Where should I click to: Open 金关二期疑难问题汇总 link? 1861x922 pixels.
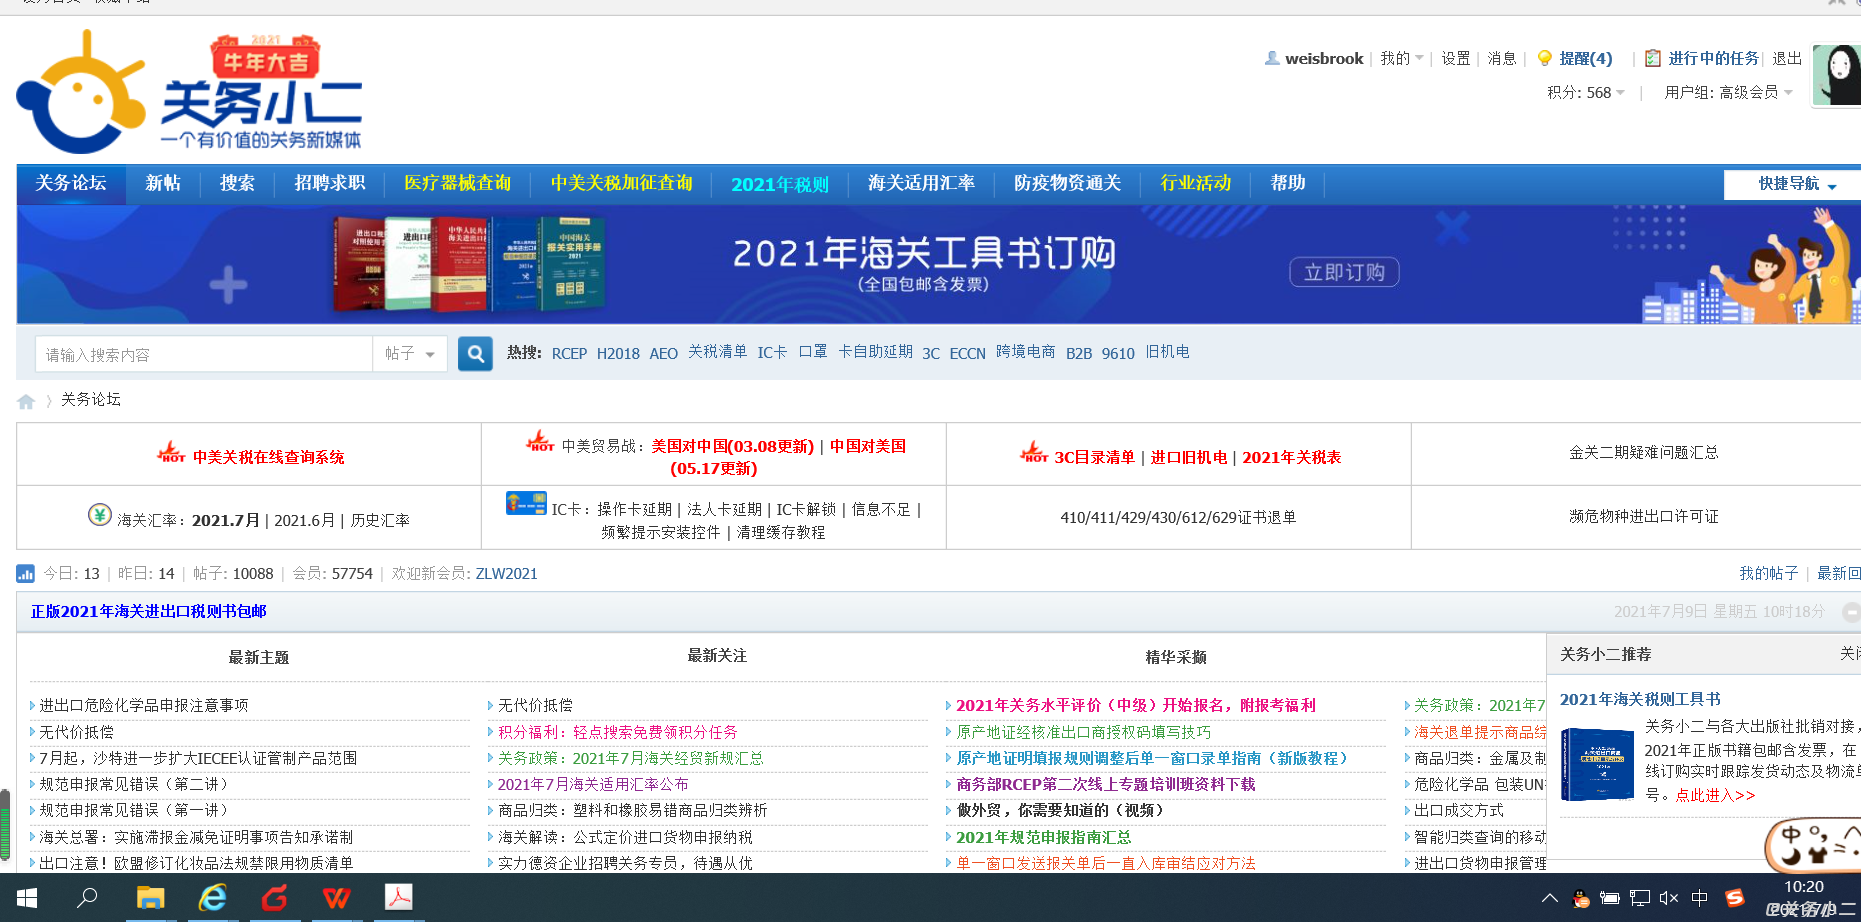pyautogui.click(x=1643, y=453)
